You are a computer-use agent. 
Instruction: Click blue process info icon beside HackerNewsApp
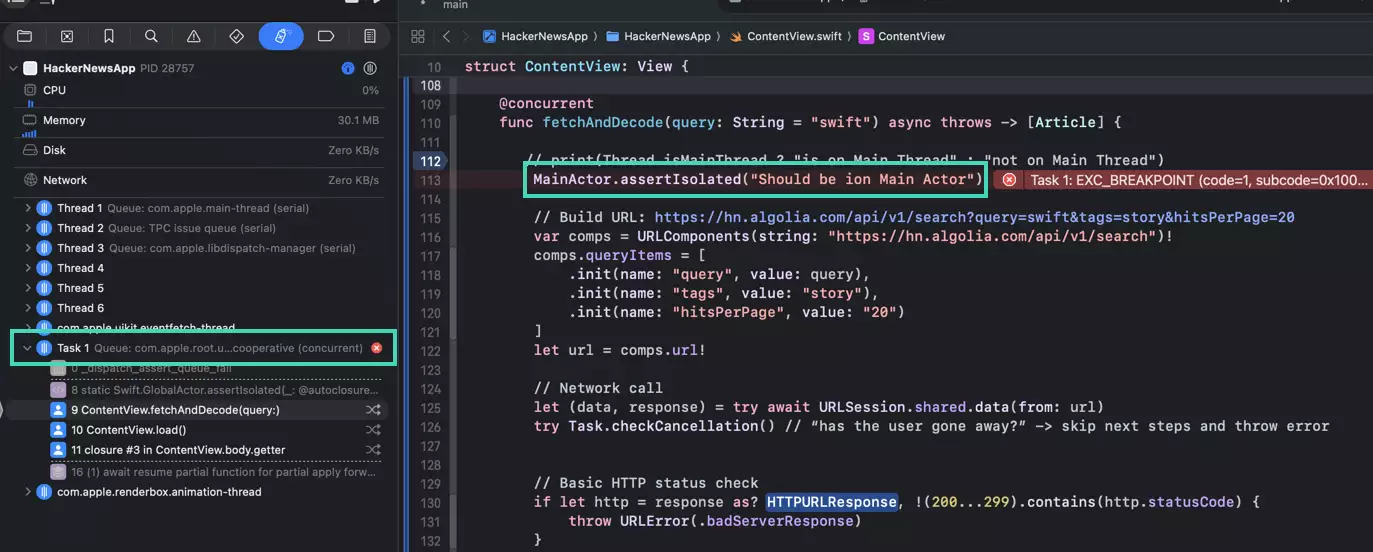[348, 68]
